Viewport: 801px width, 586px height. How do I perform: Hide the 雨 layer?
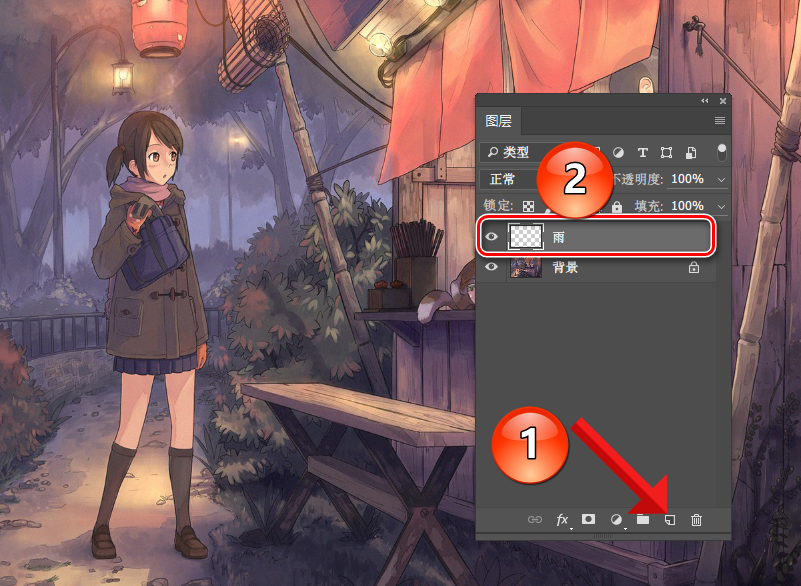pos(491,237)
